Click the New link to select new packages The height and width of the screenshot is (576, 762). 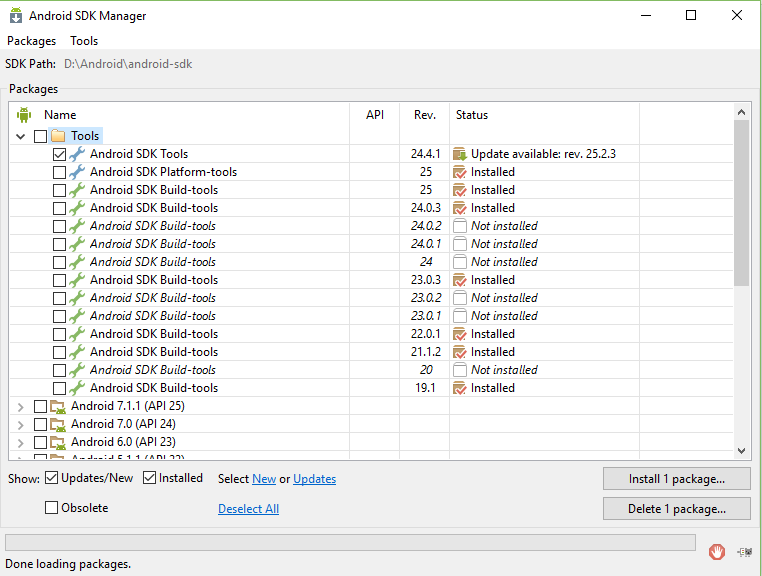(x=264, y=479)
